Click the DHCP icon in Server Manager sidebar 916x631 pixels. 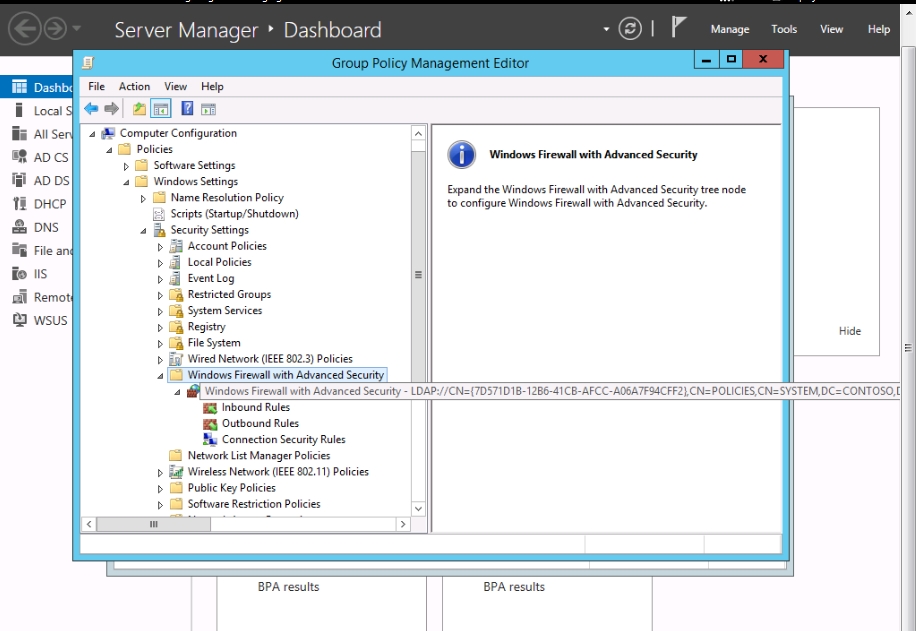(x=20, y=204)
